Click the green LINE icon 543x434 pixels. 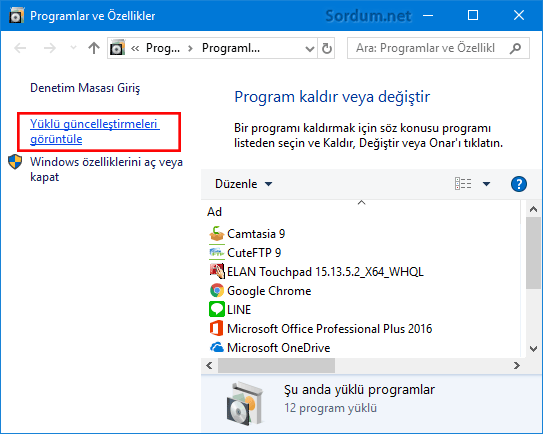point(217,309)
